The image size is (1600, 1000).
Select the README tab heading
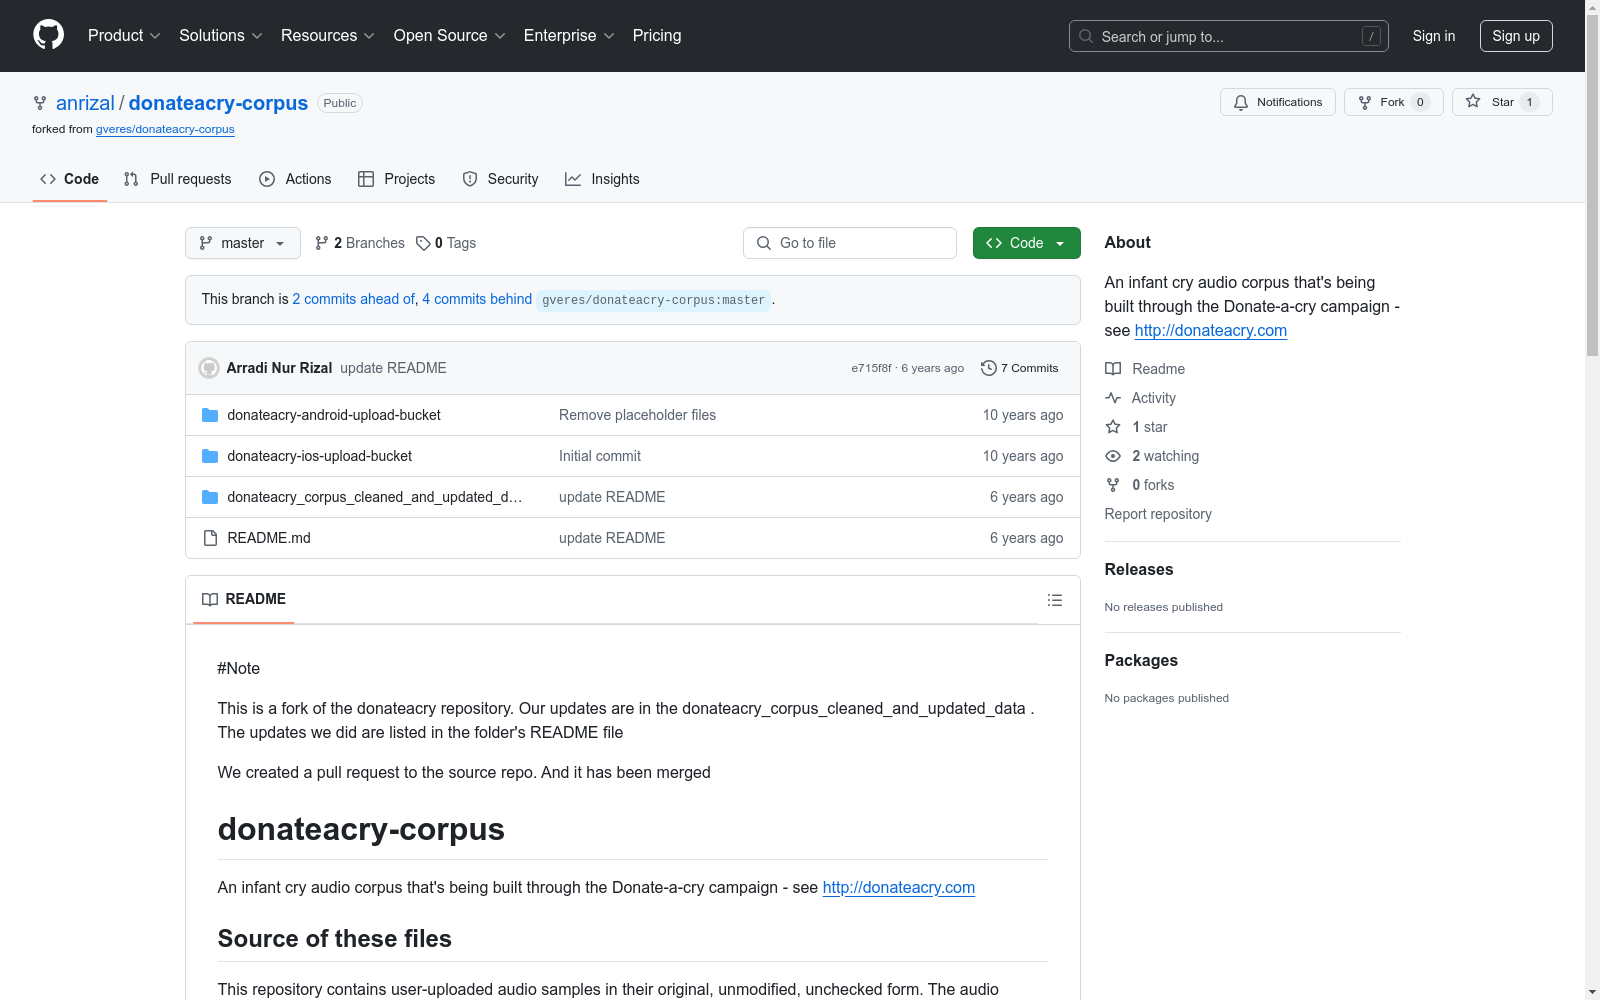(244, 599)
